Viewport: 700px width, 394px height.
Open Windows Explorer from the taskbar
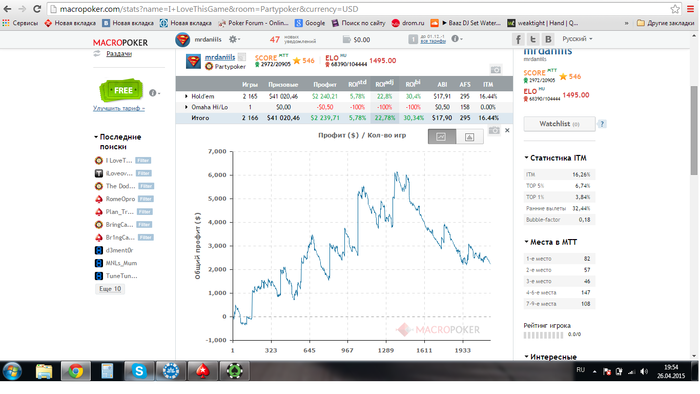pyautogui.click(x=44, y=371)
